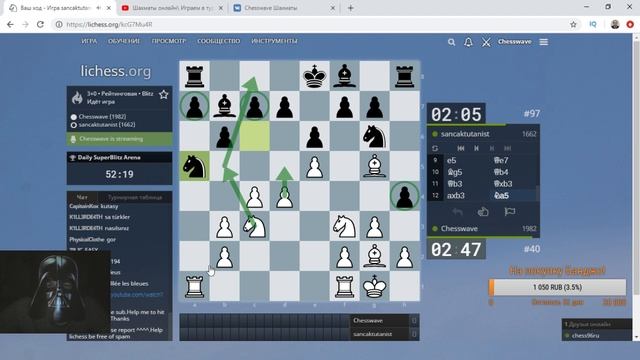Viewport: 640px width, 360px height.
Task: Open the hamburger menu next to Chesswave
Action: coord(544,42)
